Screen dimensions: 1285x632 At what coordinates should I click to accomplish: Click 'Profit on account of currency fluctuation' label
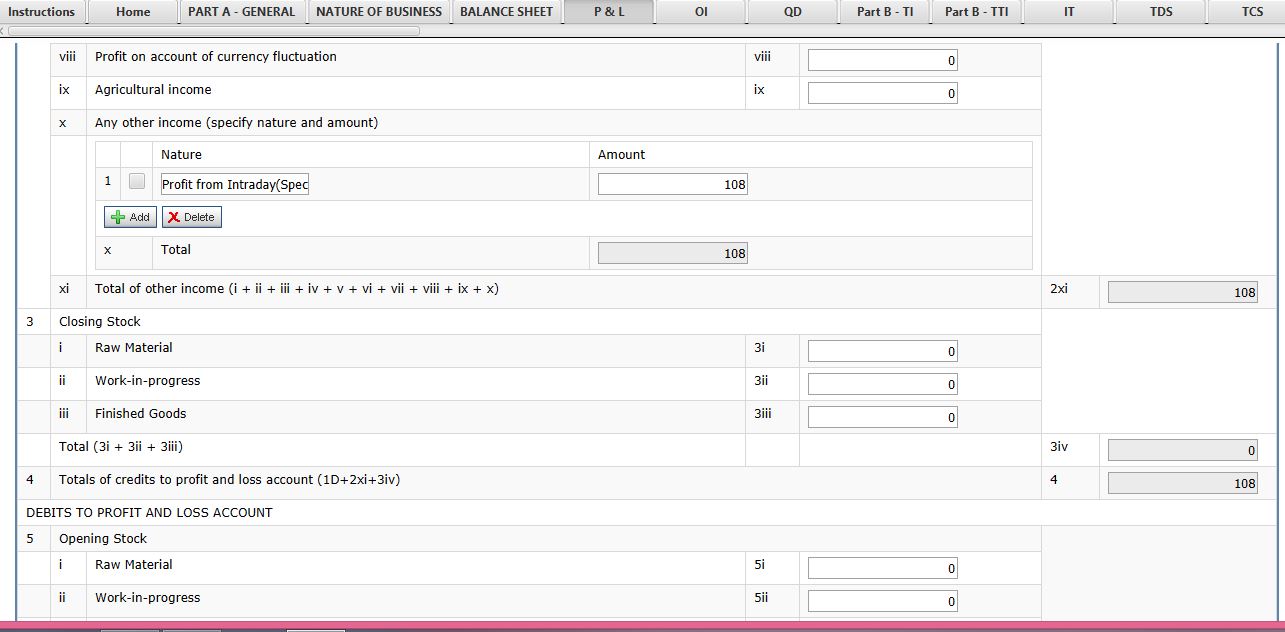click(x=215, y=56)
